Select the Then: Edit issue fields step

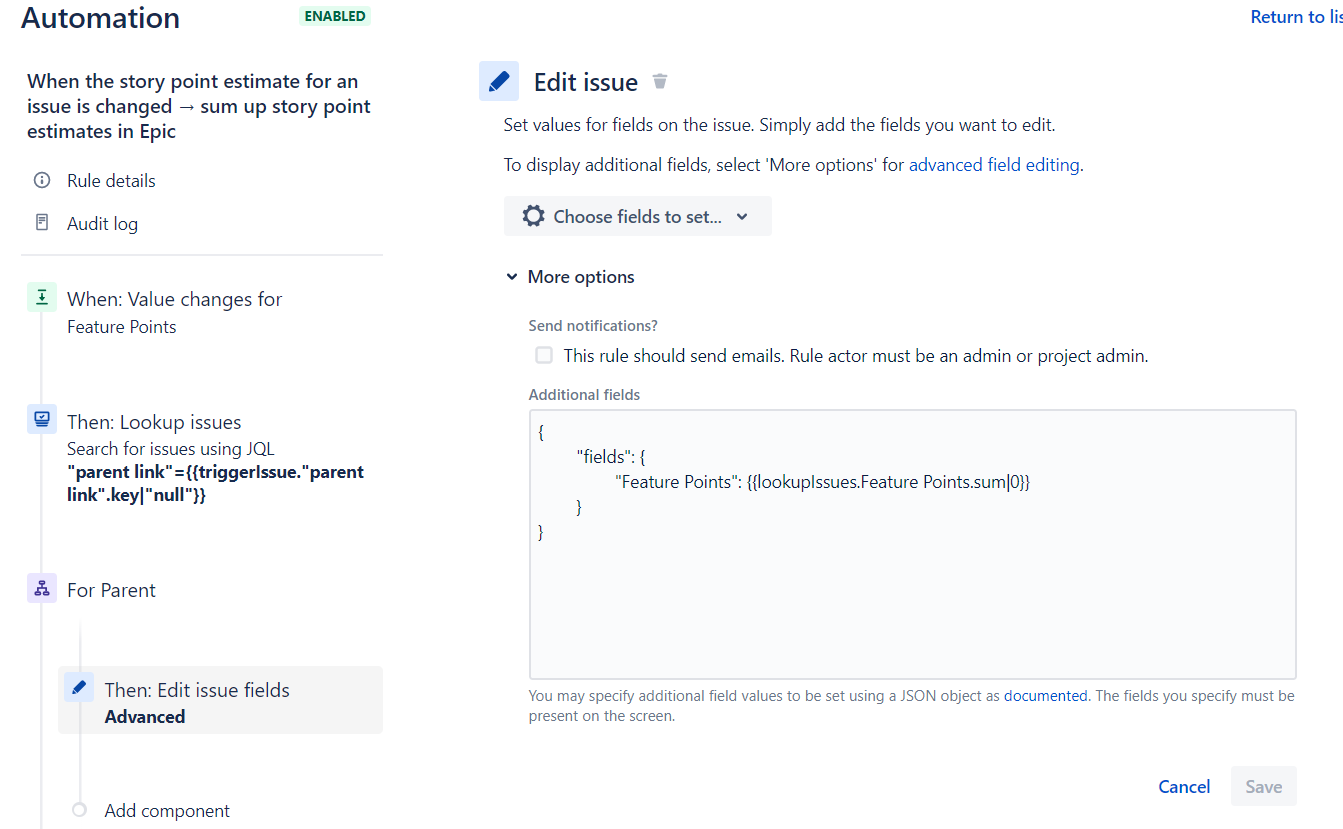pyautogui.click(x=197, y=689)
